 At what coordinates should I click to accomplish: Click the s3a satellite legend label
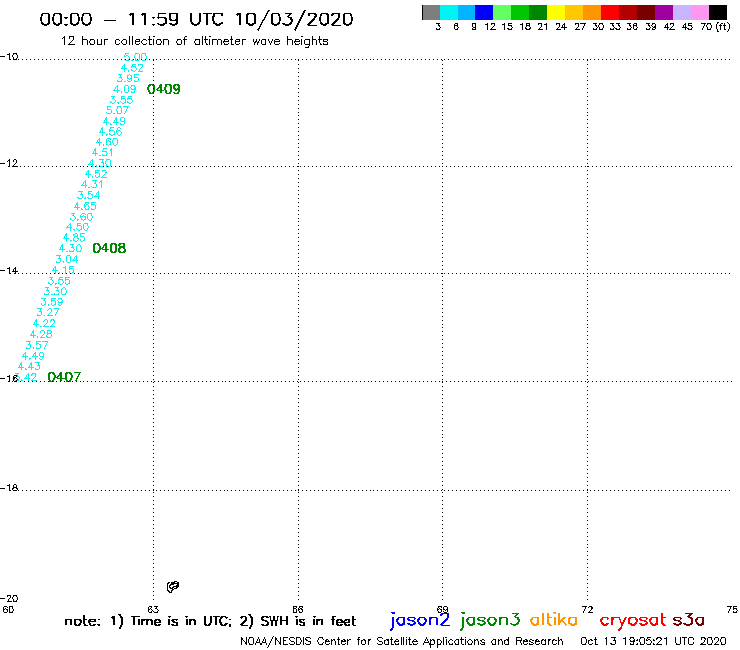pyautogui.click(x=689, y=620)
